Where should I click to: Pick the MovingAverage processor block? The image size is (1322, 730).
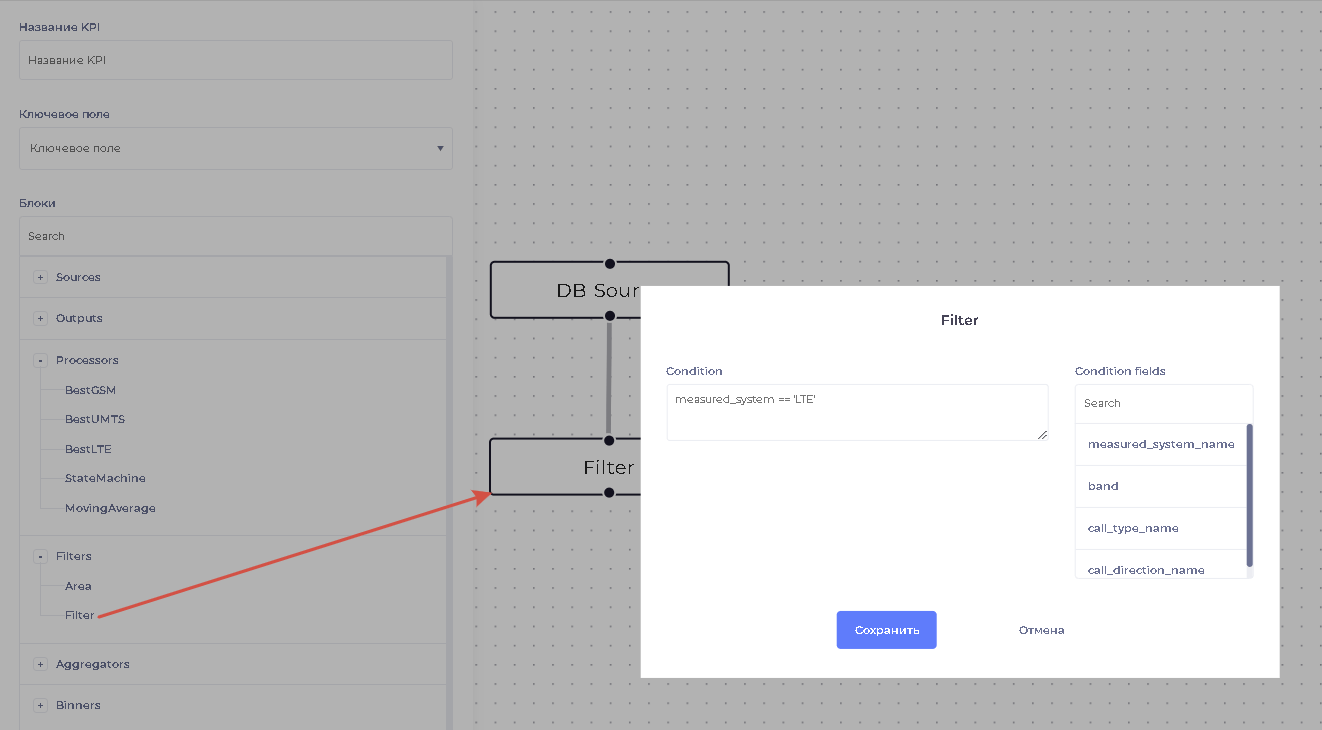coord(110,508)
